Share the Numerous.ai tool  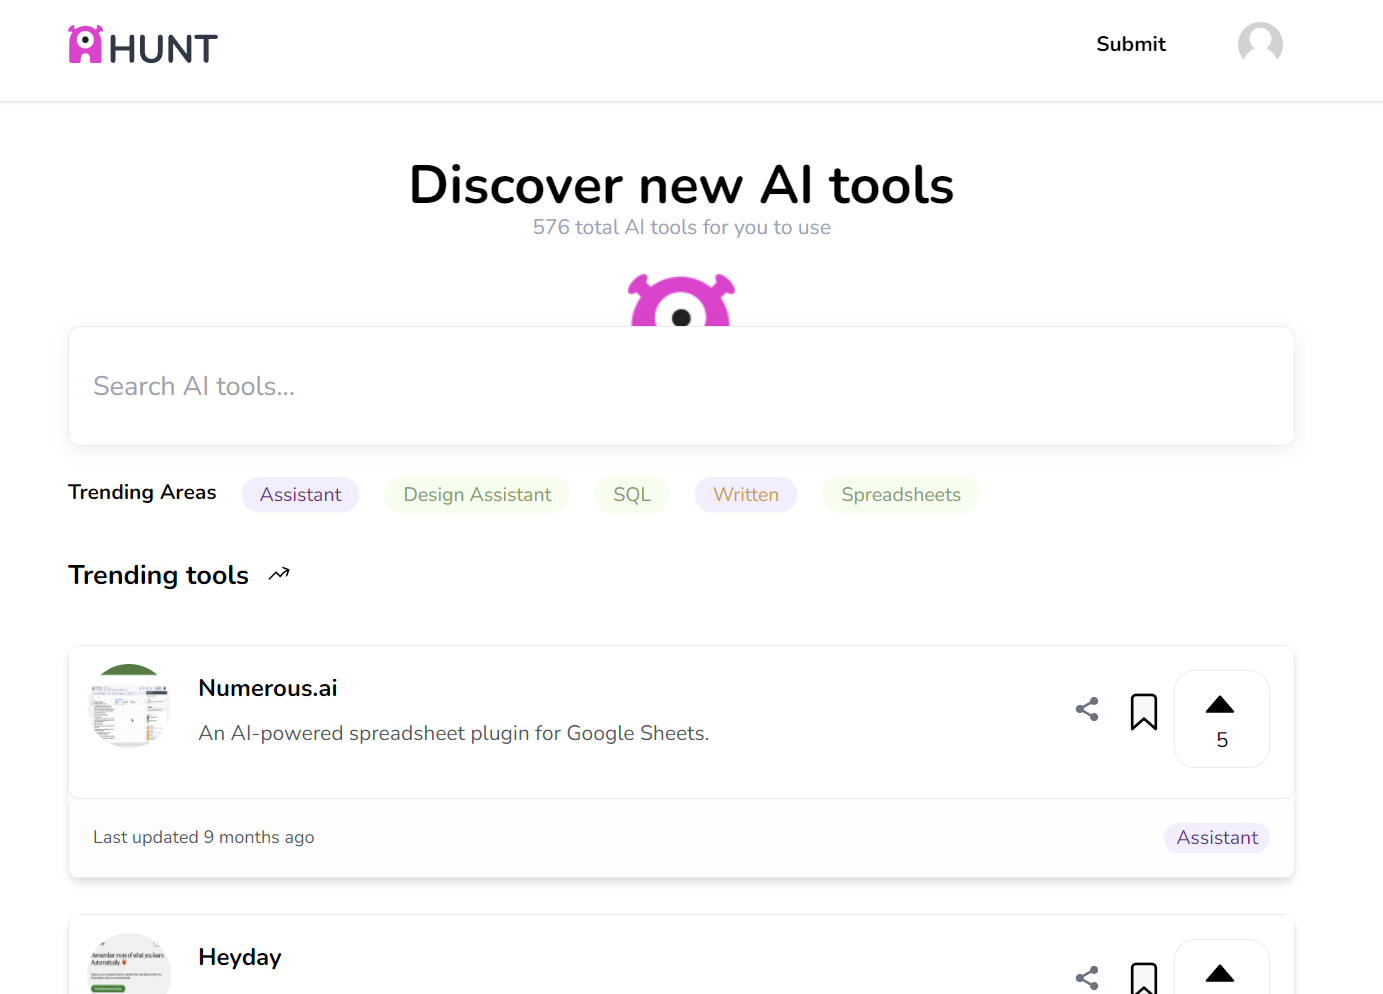click(1087, 709)
